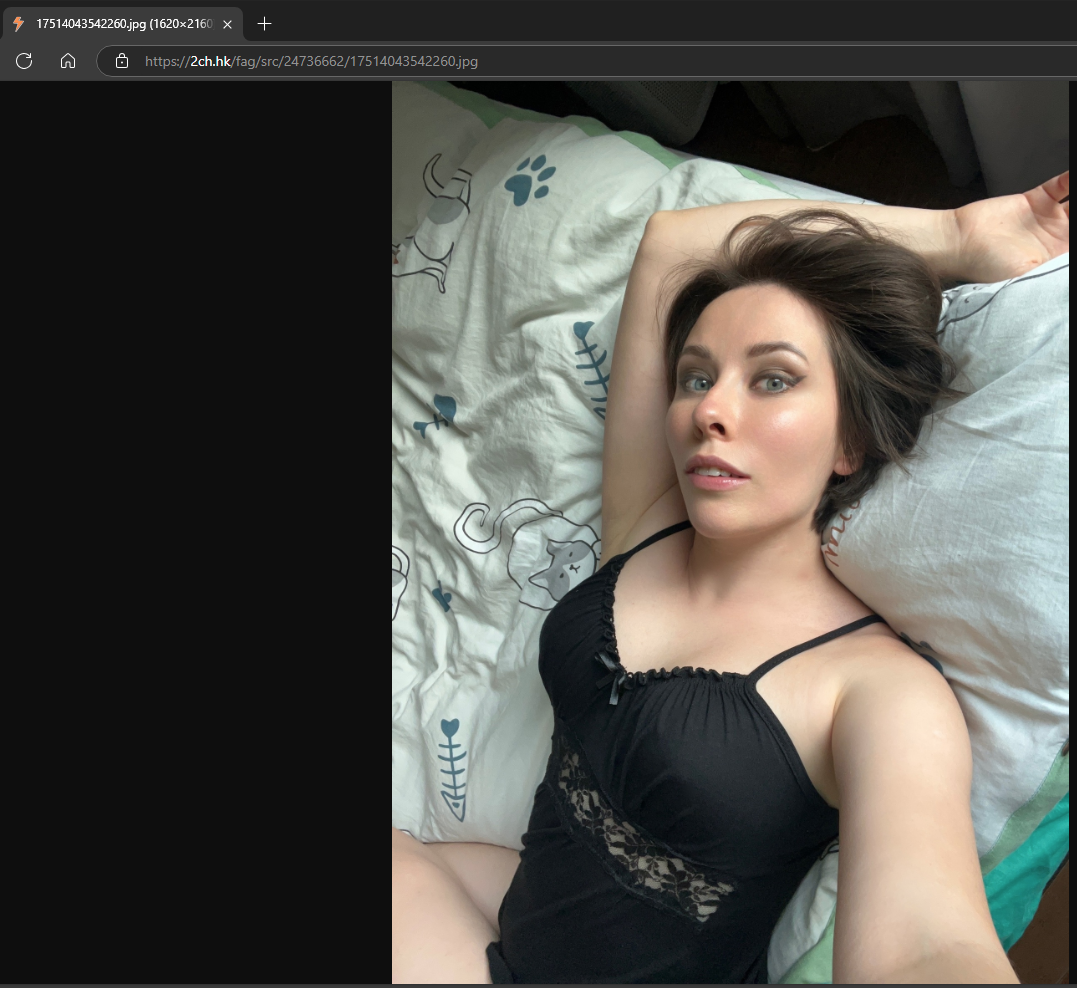The image size is (1077, 988).
Task: Select the 17514043542260.jpg tab
Action: [x=122, y=24]
